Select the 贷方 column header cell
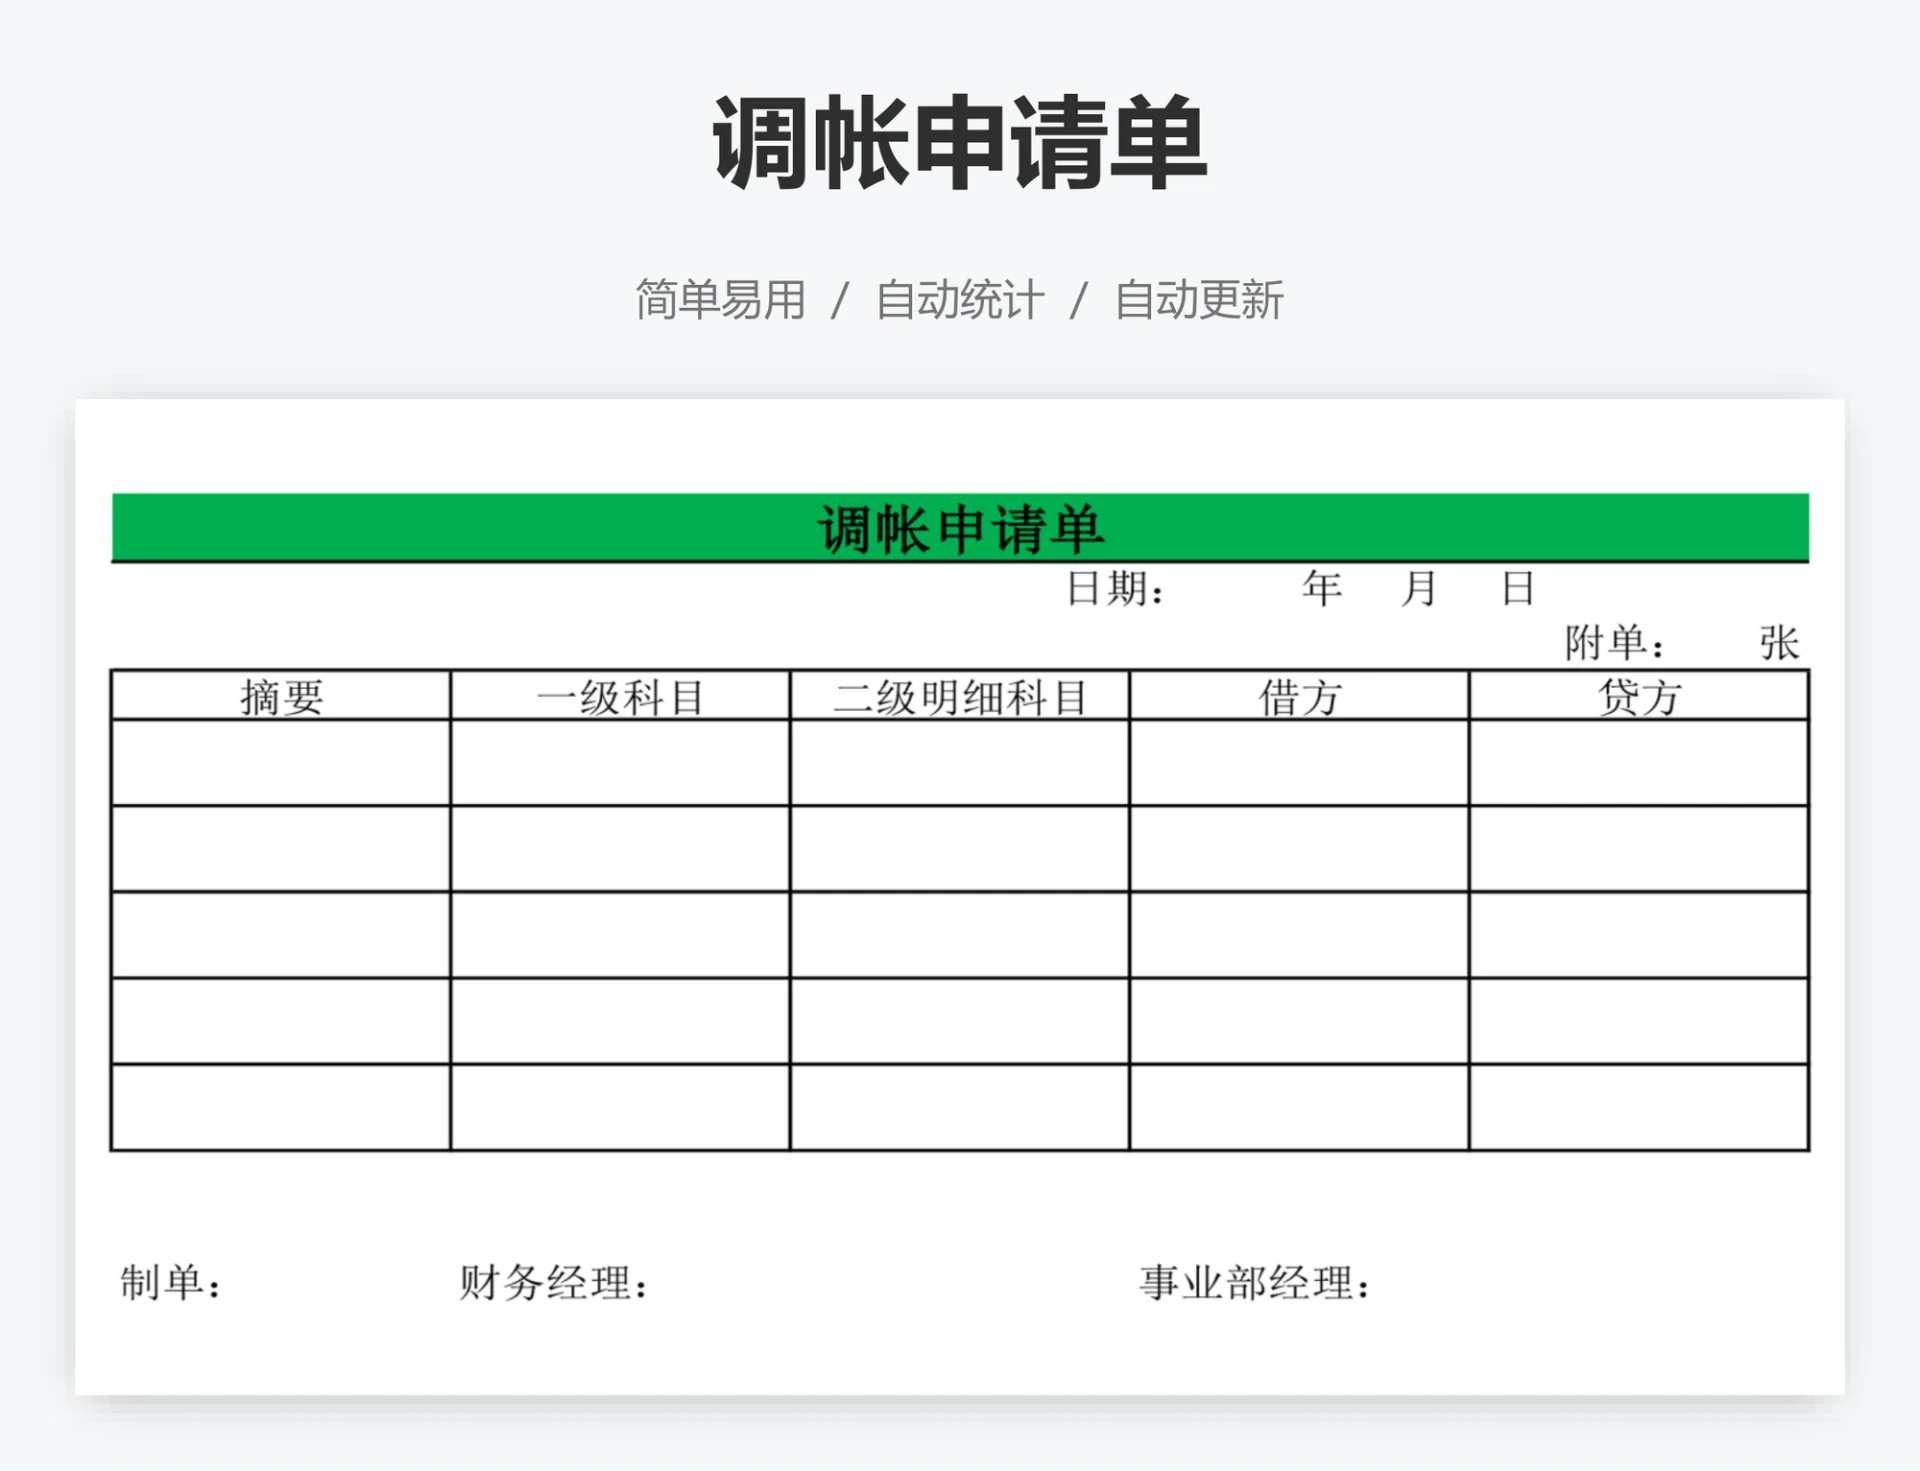This screenshot has height=1471, width=1920. [1638, 697]
